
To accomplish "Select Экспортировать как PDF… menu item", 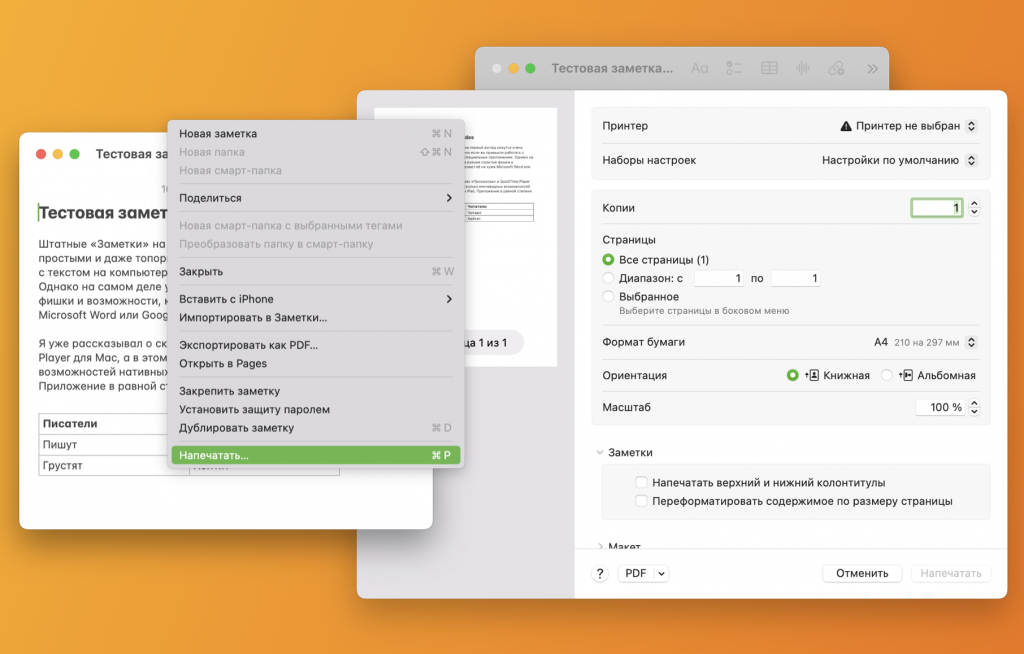I will pyautogui.click(x=248, y=345).
